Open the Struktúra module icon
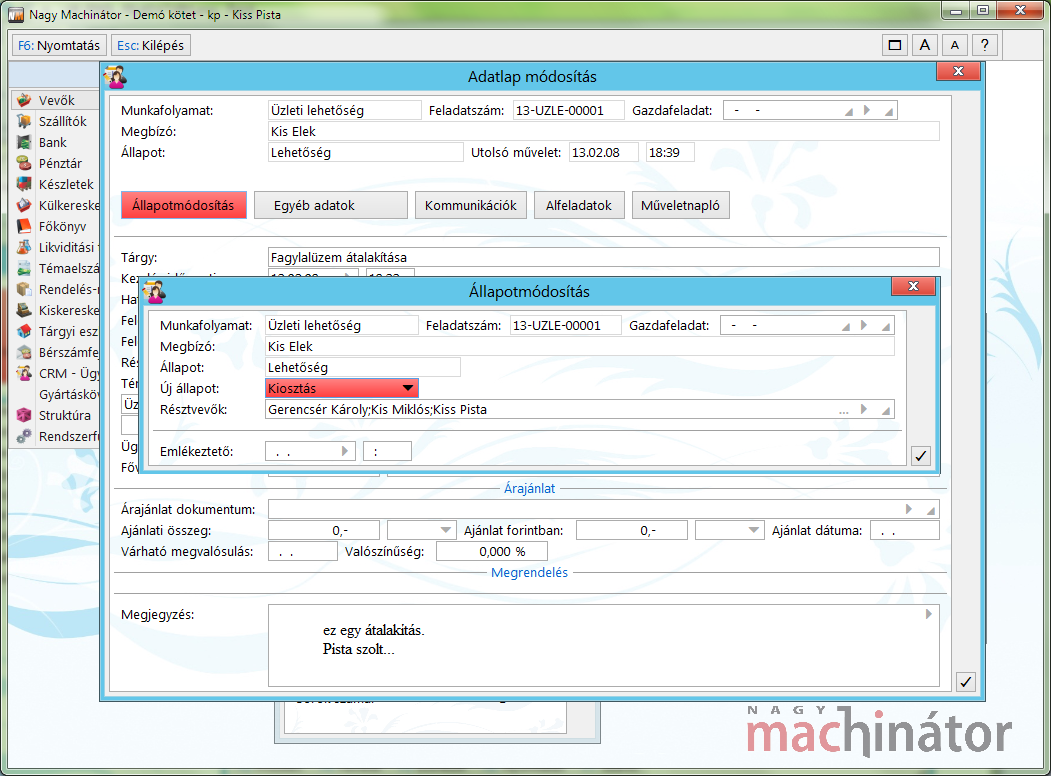The width and height of the screenshot is (1051, 776). click(24, 415)
